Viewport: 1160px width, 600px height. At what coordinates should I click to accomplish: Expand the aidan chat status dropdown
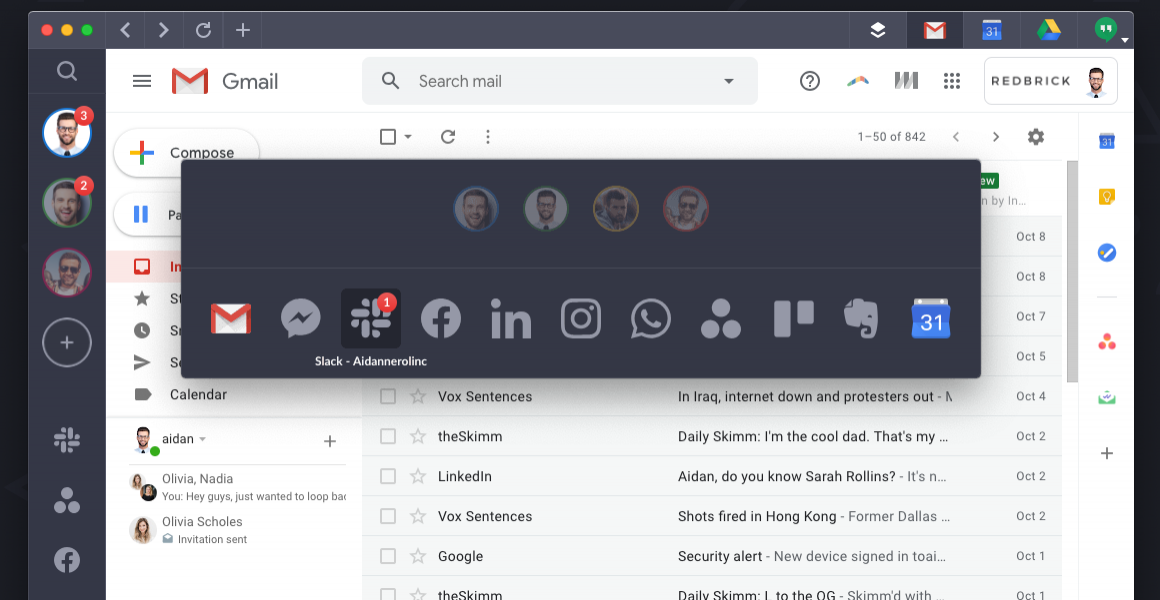[x=203, y=439]
